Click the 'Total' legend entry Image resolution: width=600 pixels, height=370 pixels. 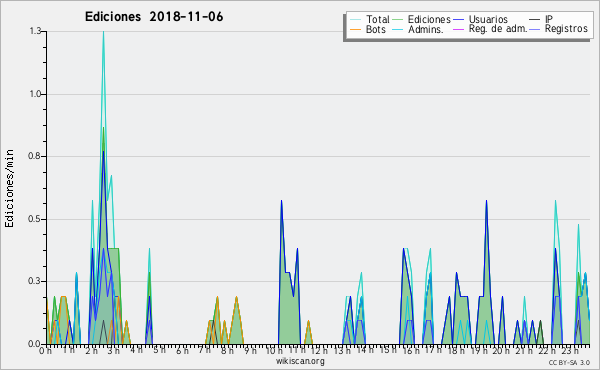[x=377, y=19]
